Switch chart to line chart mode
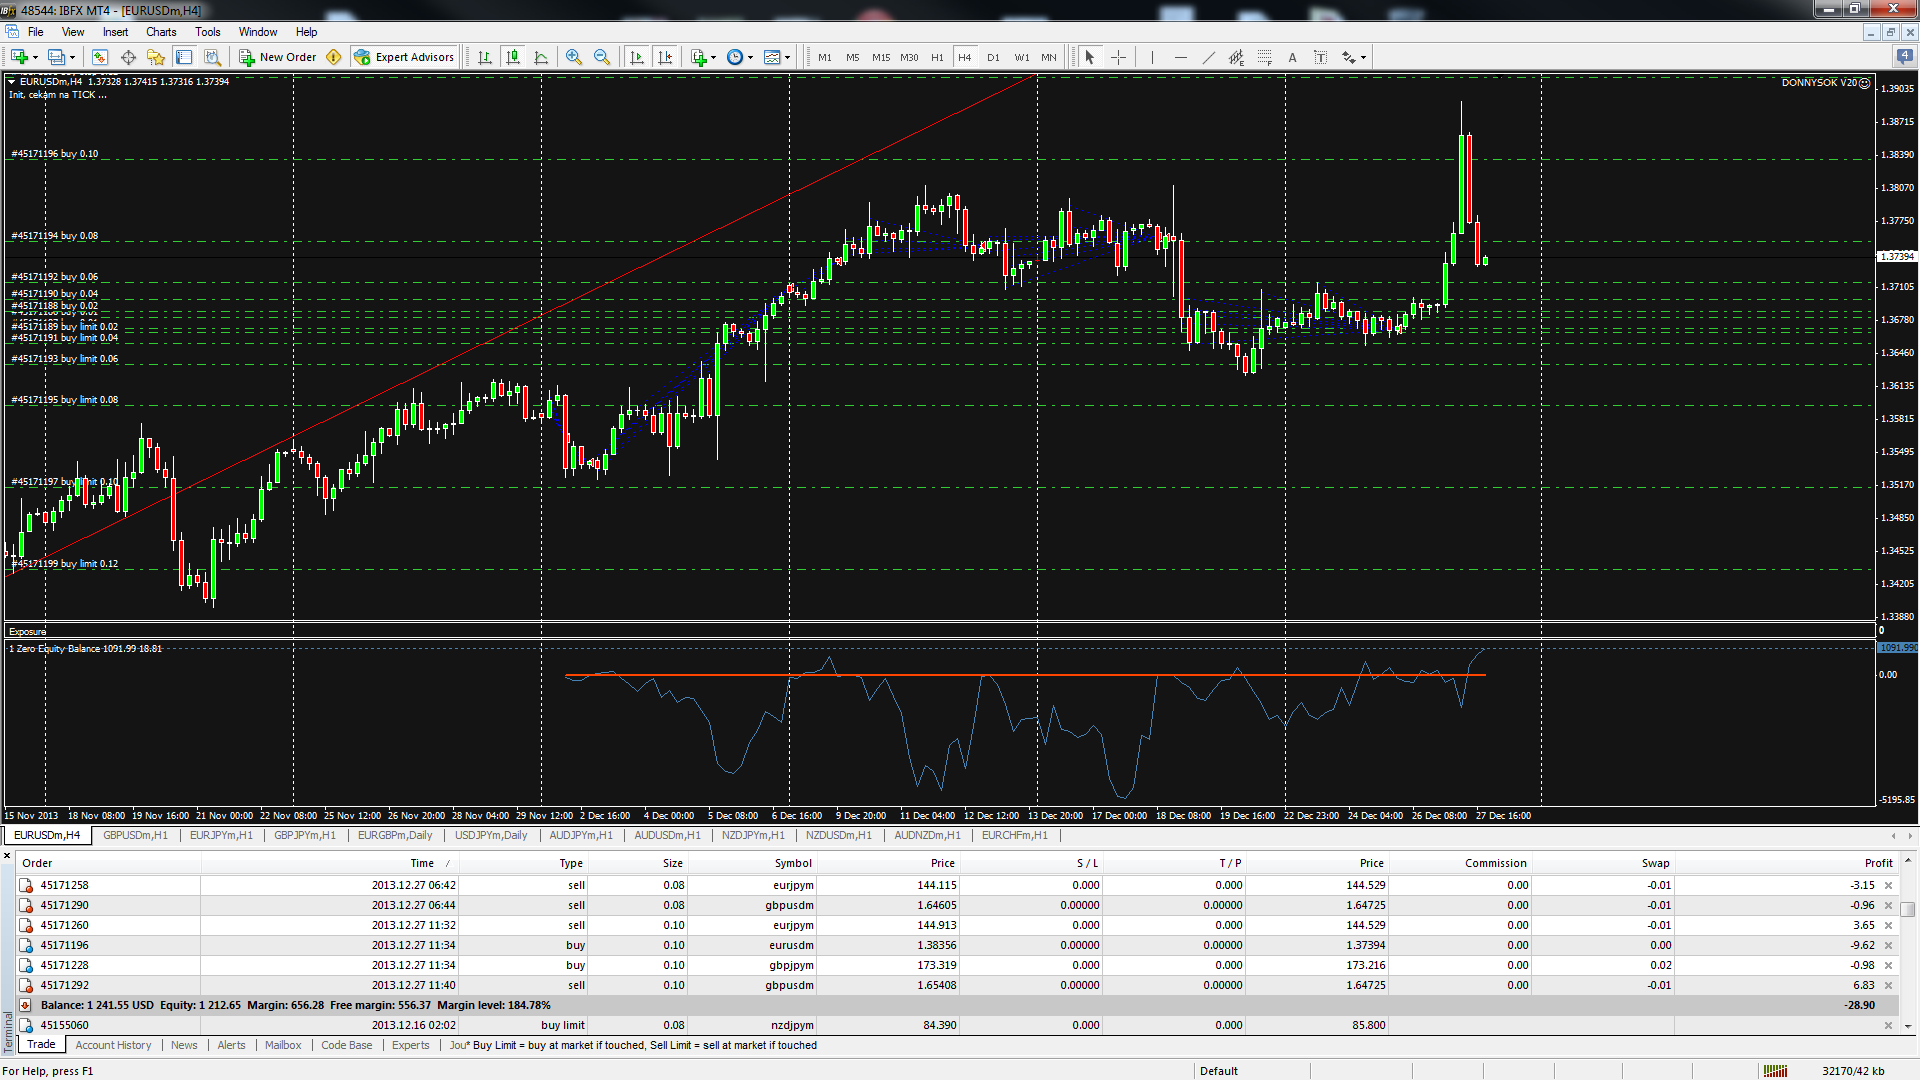1920x1080 pixels. 541,57
